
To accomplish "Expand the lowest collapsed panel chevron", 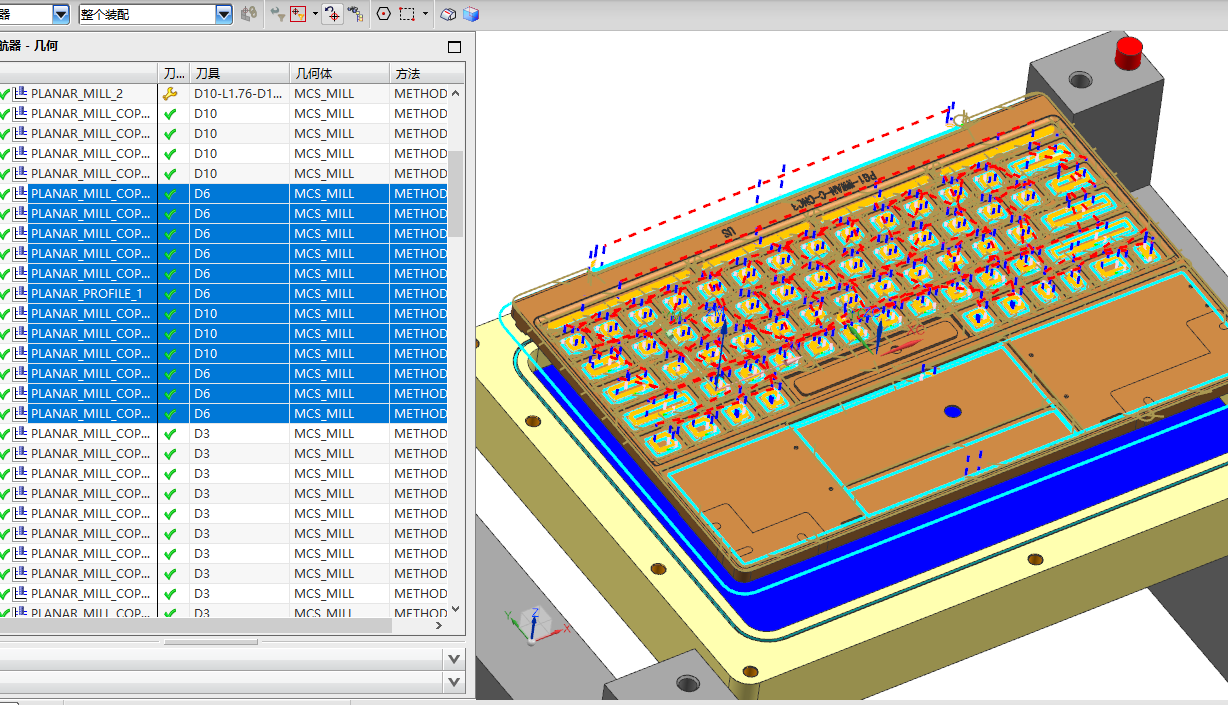I will [454, 682].
